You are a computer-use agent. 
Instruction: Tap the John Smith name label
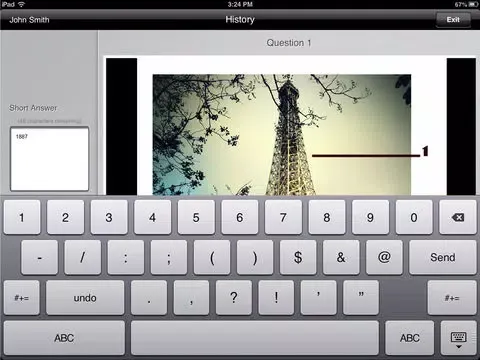pyautogui.click(x=29, y=20)
